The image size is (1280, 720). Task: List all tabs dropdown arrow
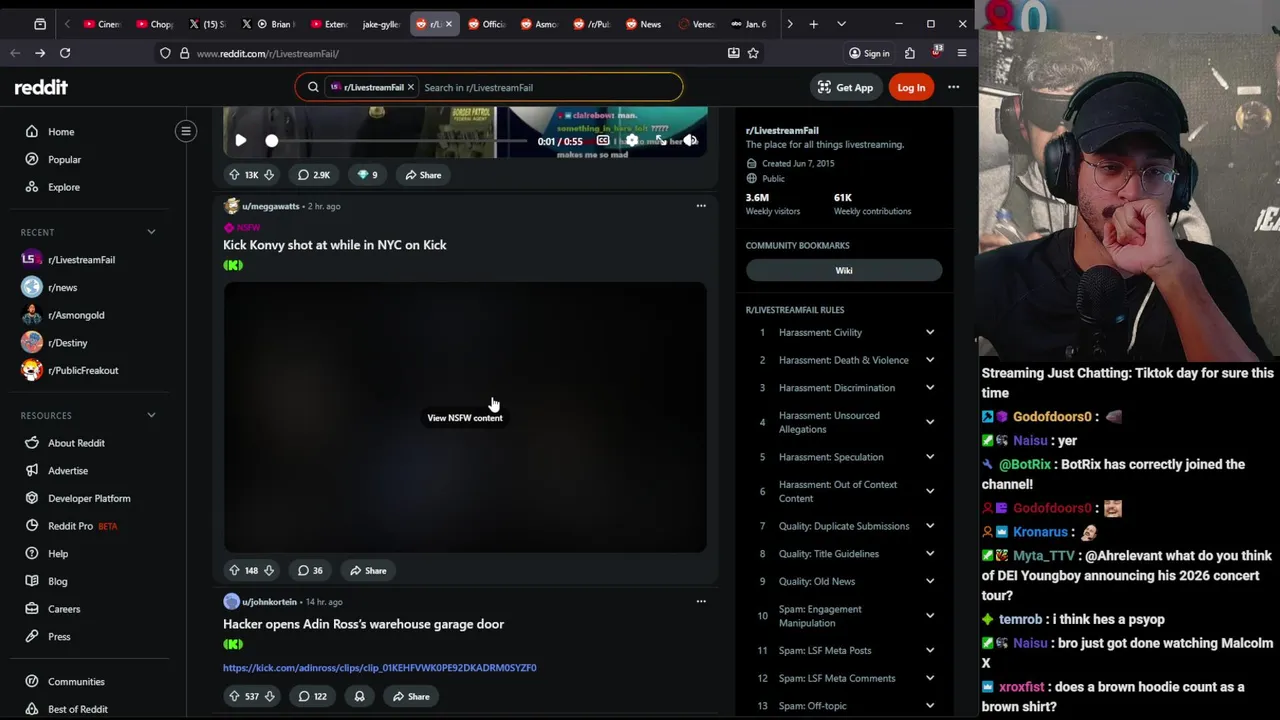pyautogui.click(x=841, y=24)
